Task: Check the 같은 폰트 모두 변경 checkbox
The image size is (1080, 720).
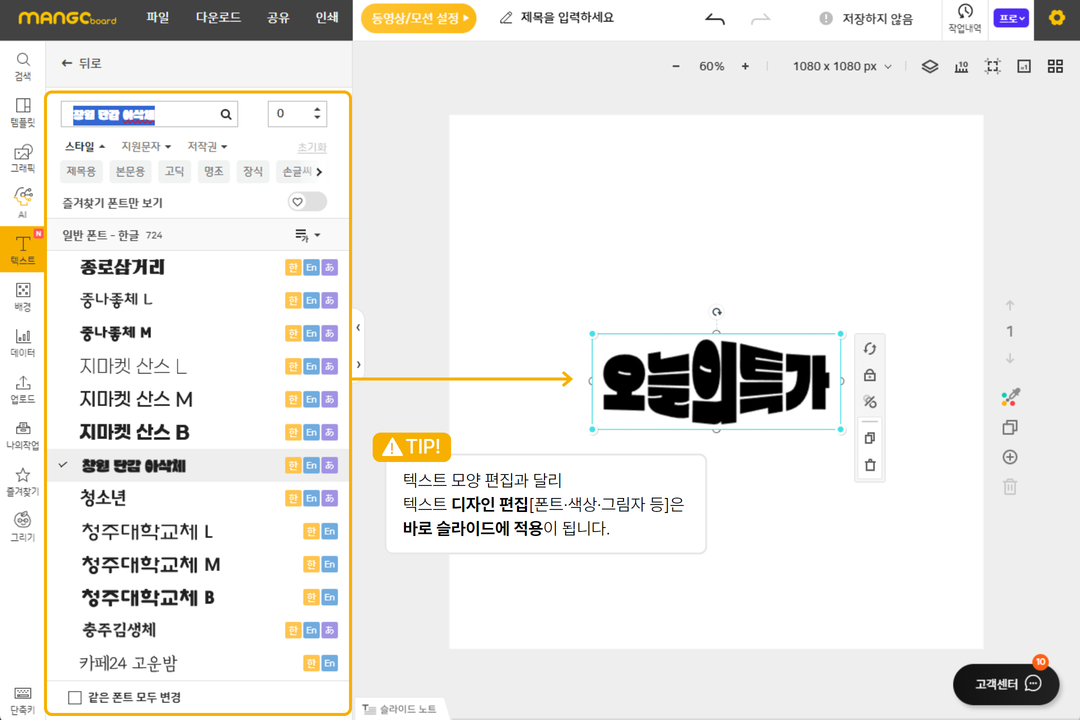Action: pos(75,697)
